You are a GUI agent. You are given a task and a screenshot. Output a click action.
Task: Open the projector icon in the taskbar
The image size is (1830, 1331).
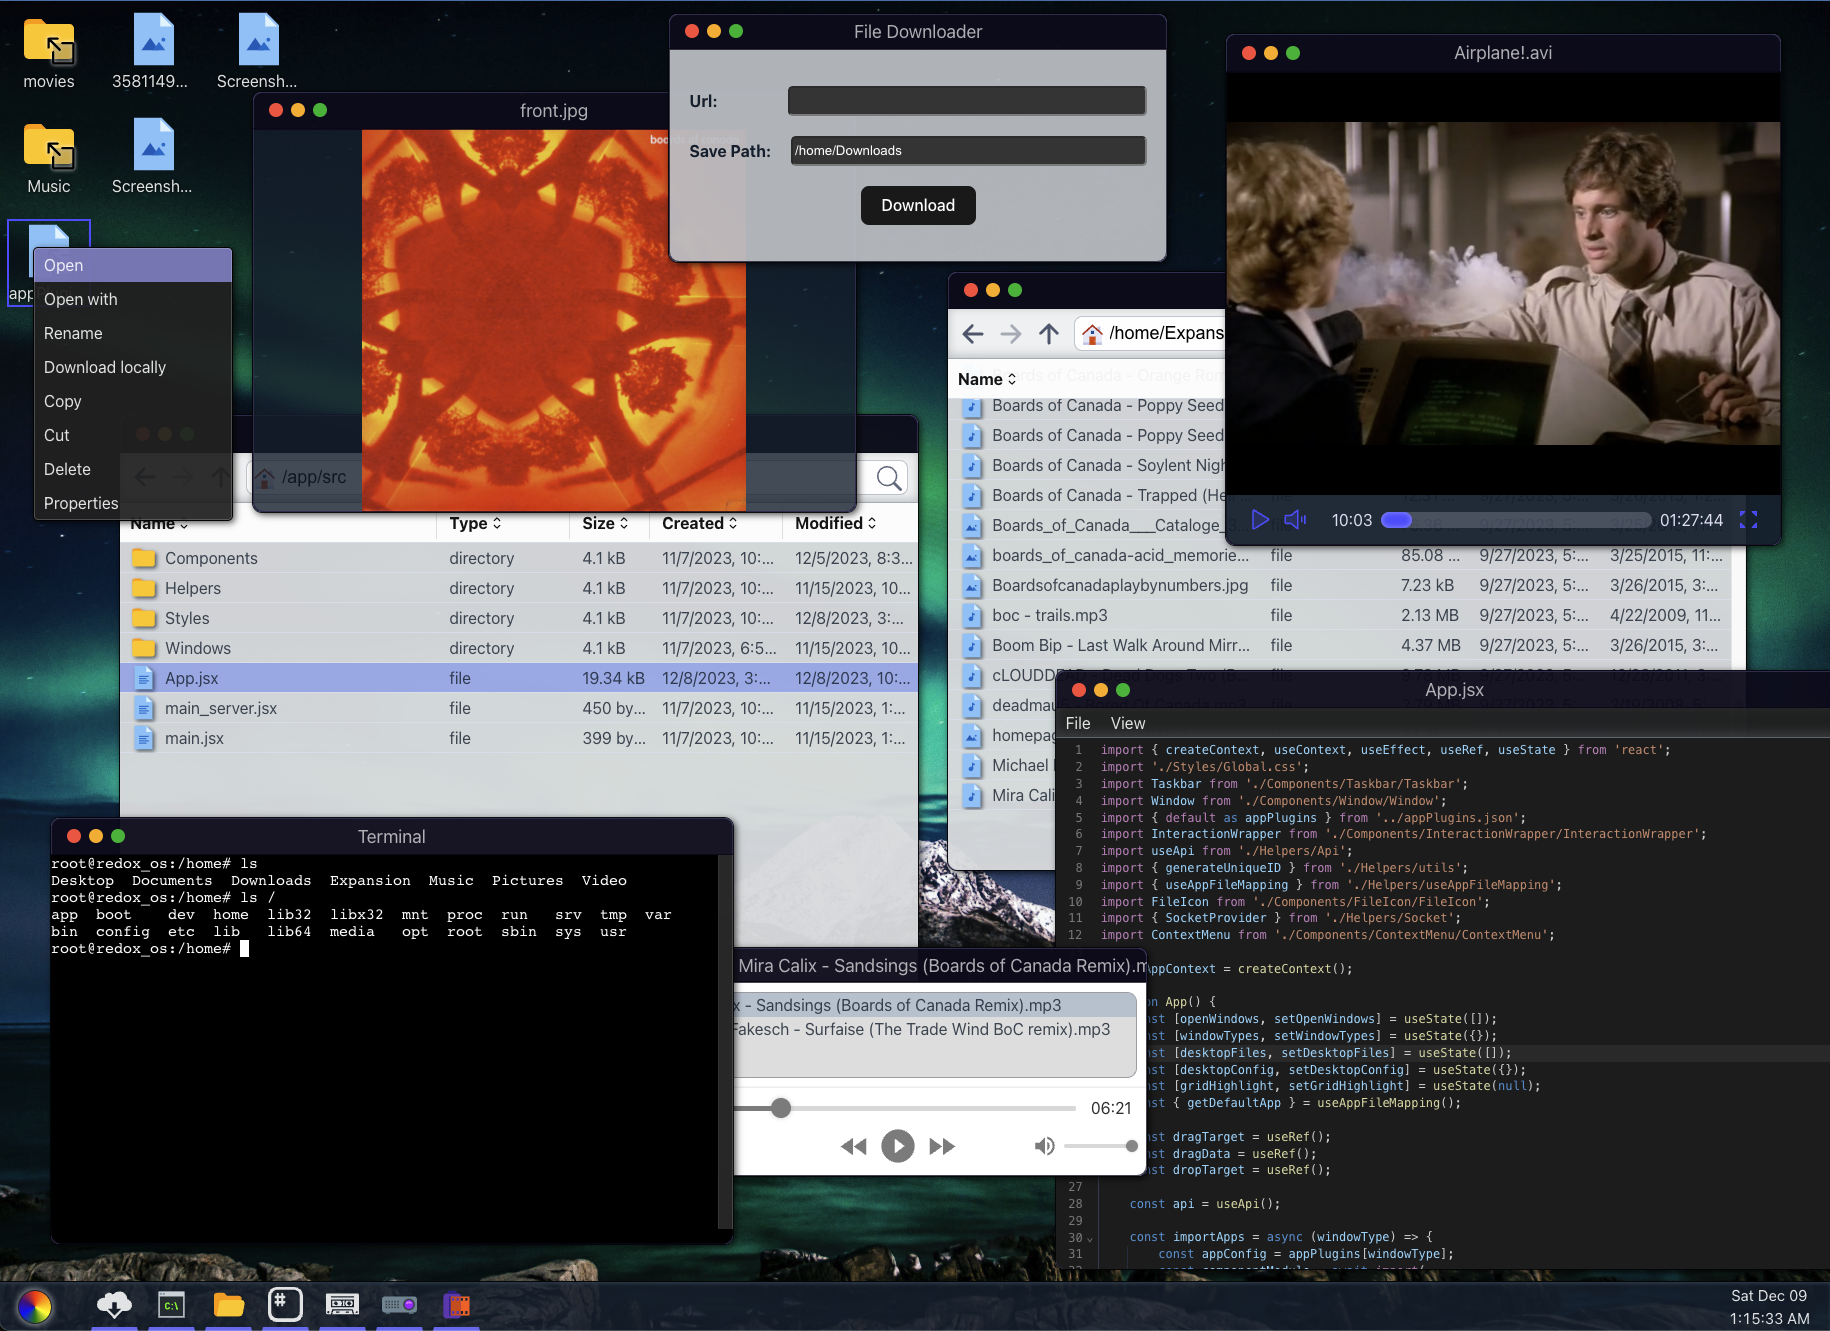(399, 1304)
